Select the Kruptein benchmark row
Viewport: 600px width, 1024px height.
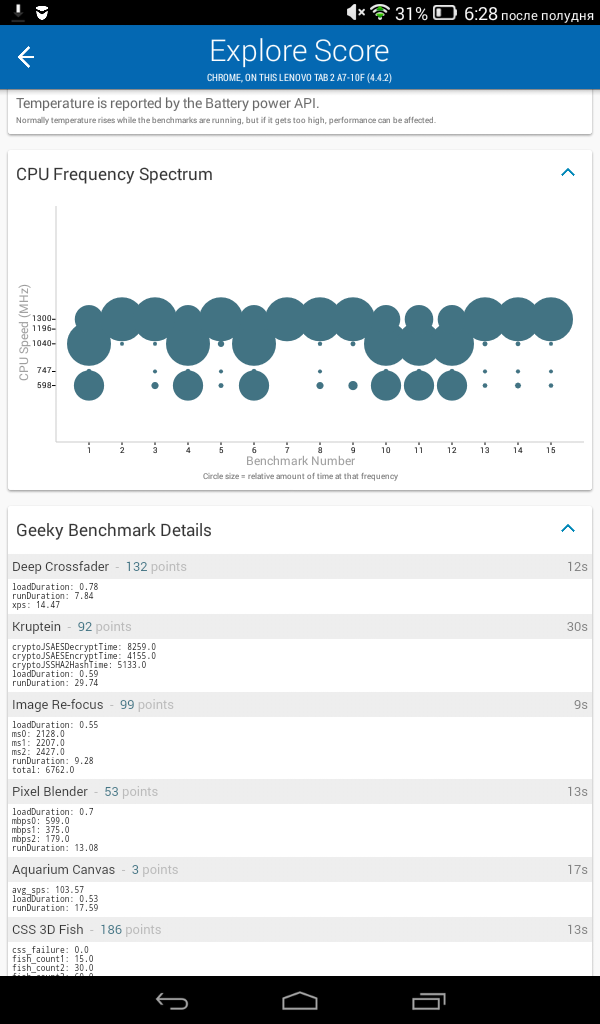point(300,626)
